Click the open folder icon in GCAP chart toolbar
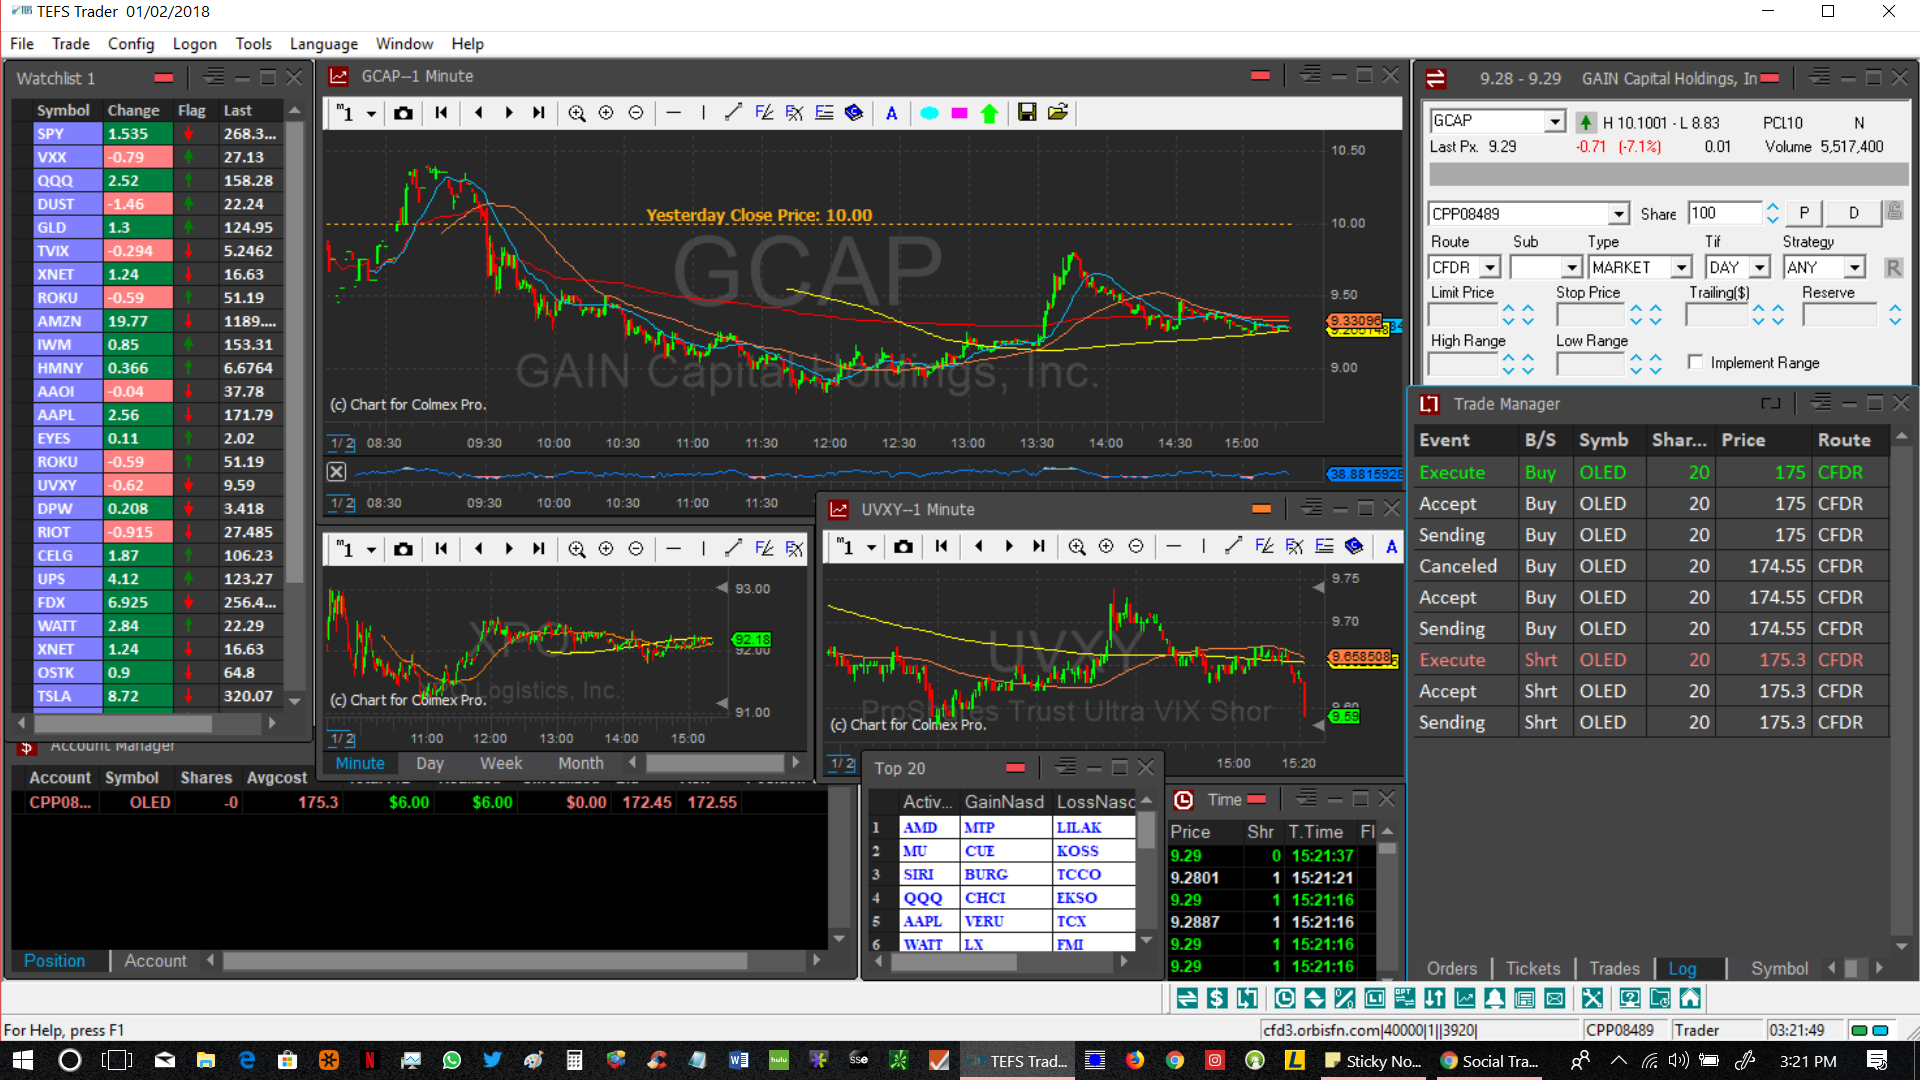 pyautogui.click(x=1058, y=113)
